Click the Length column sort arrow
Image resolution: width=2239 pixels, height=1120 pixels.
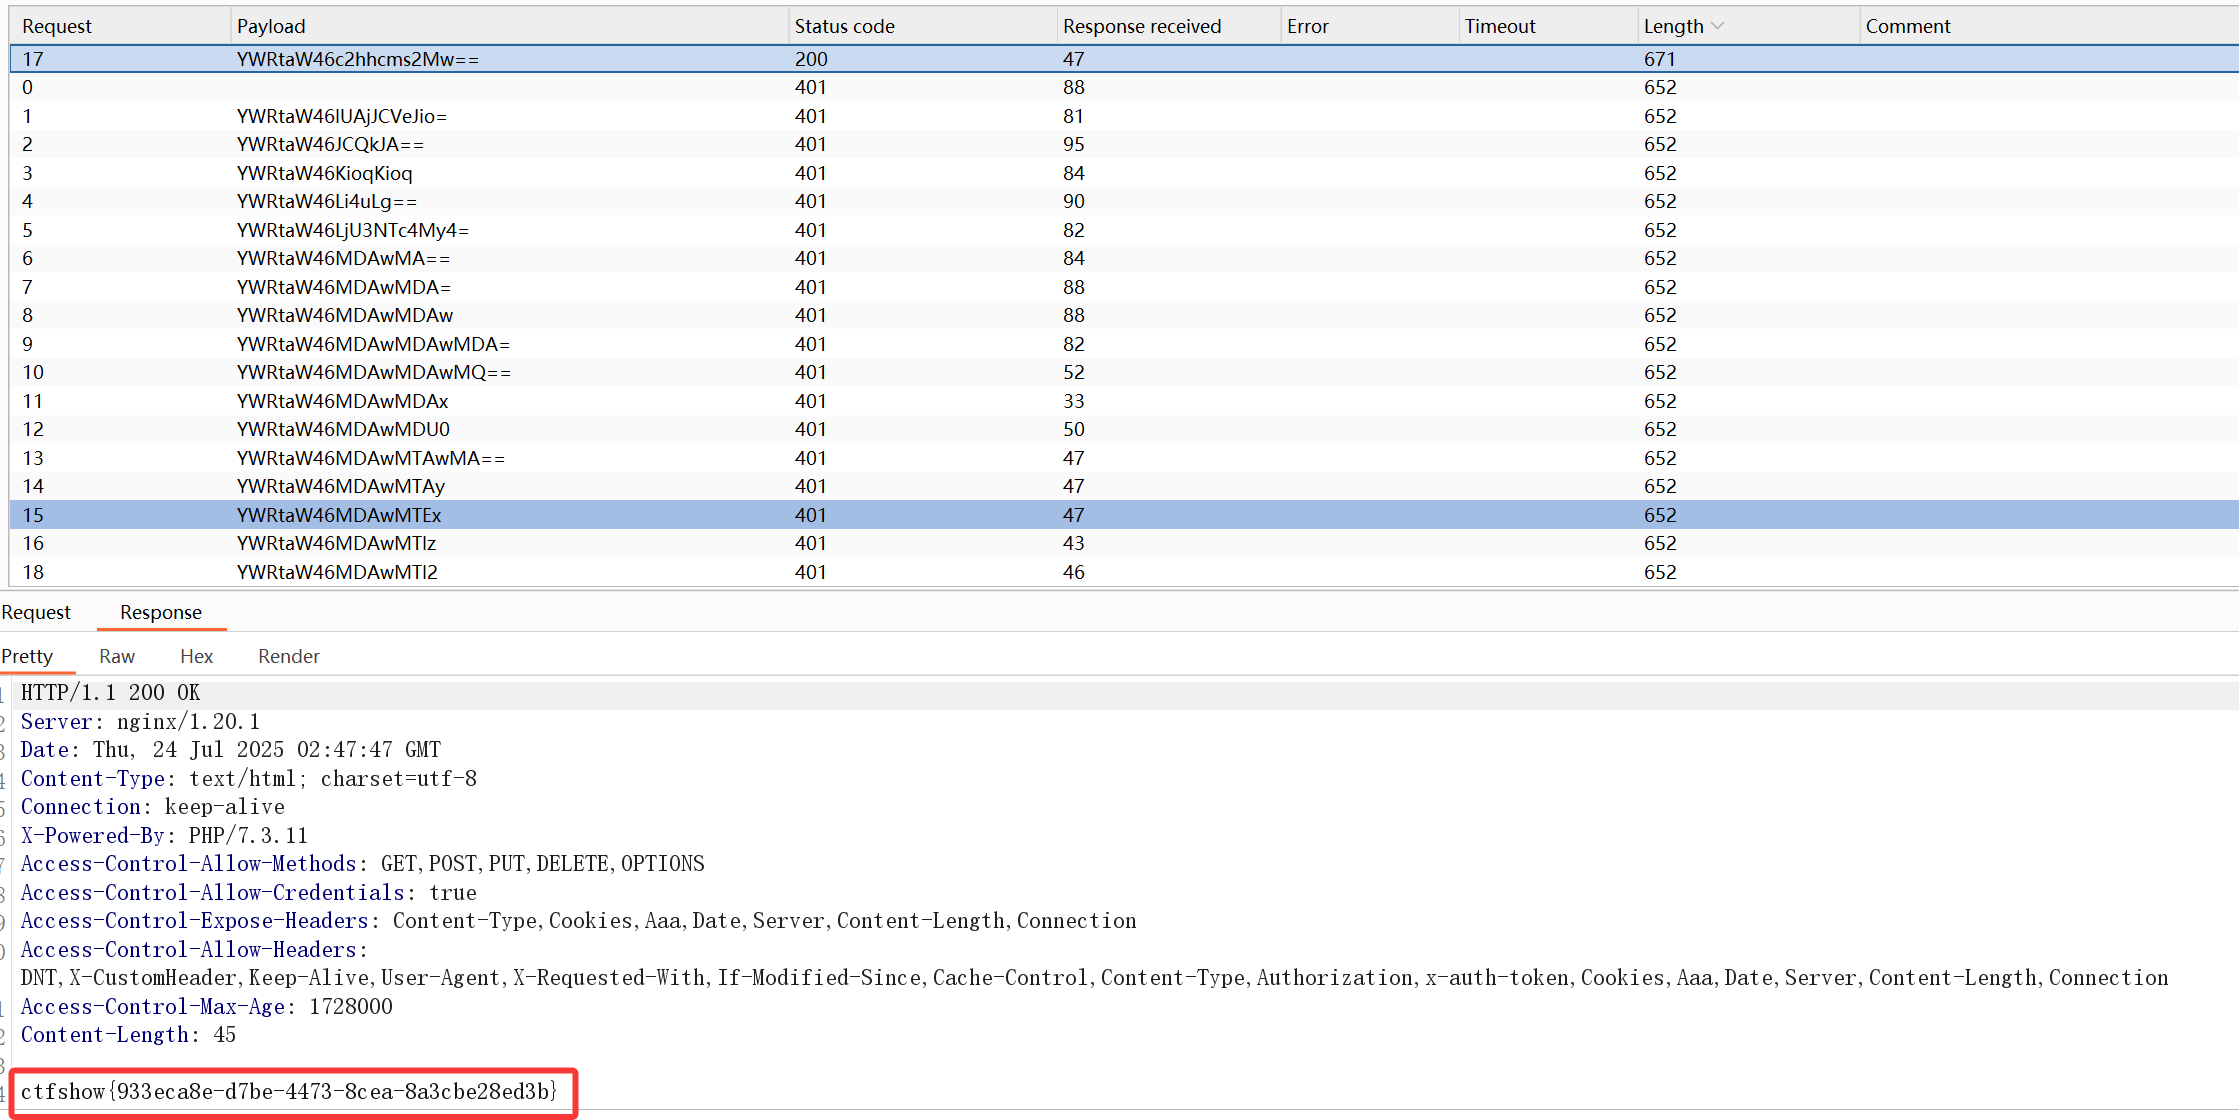coord(1718,26)
